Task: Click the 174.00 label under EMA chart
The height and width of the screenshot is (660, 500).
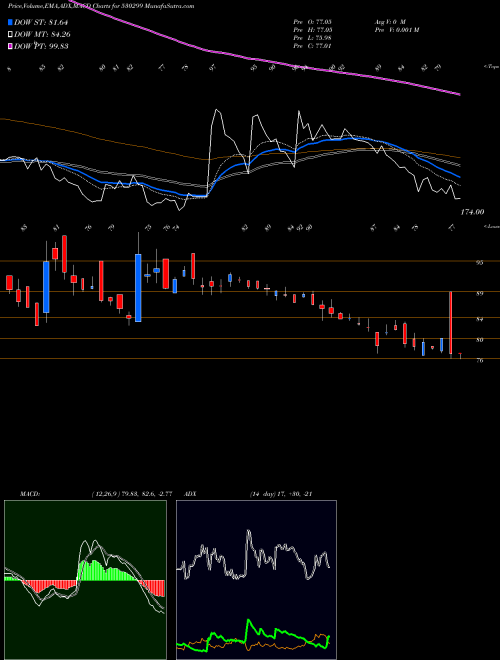Action: [472, 213]
